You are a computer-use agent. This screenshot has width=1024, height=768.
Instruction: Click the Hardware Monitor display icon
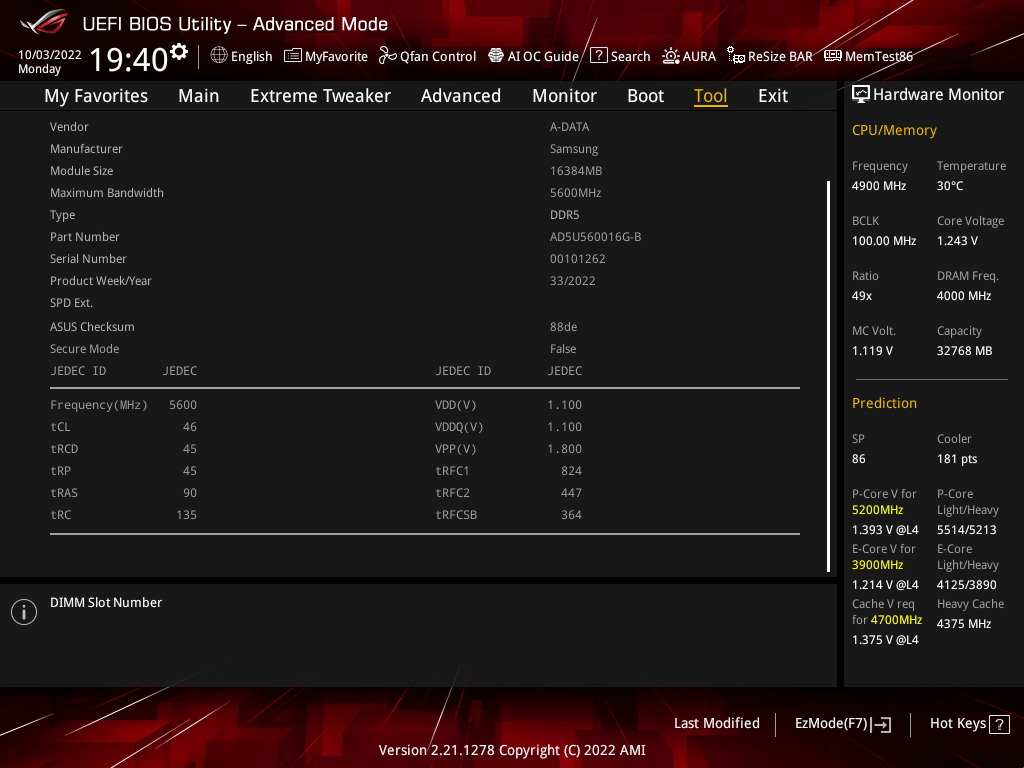(861, 95)
